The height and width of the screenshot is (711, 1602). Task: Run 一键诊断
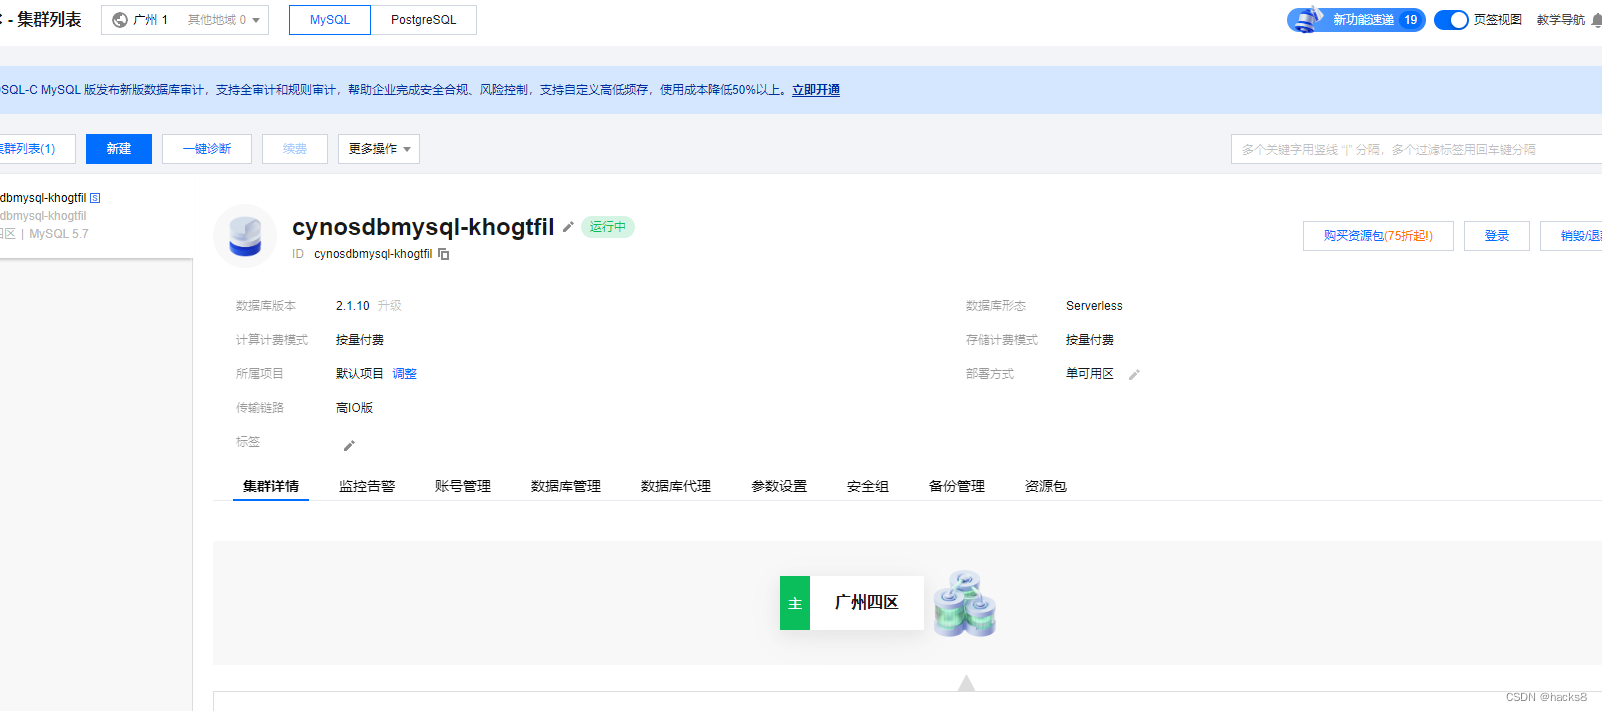pos(207,149)
